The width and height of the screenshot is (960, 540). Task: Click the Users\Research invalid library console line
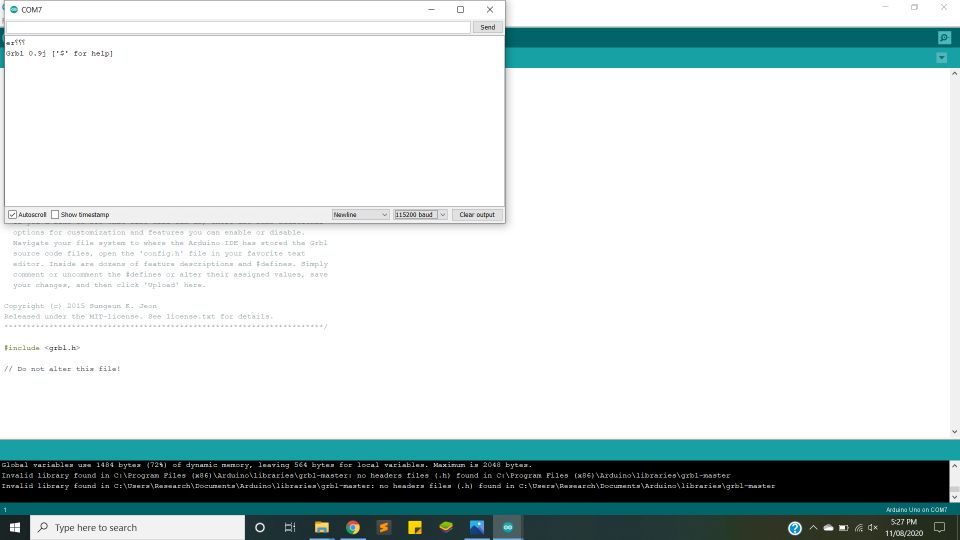tap(388, 486)
